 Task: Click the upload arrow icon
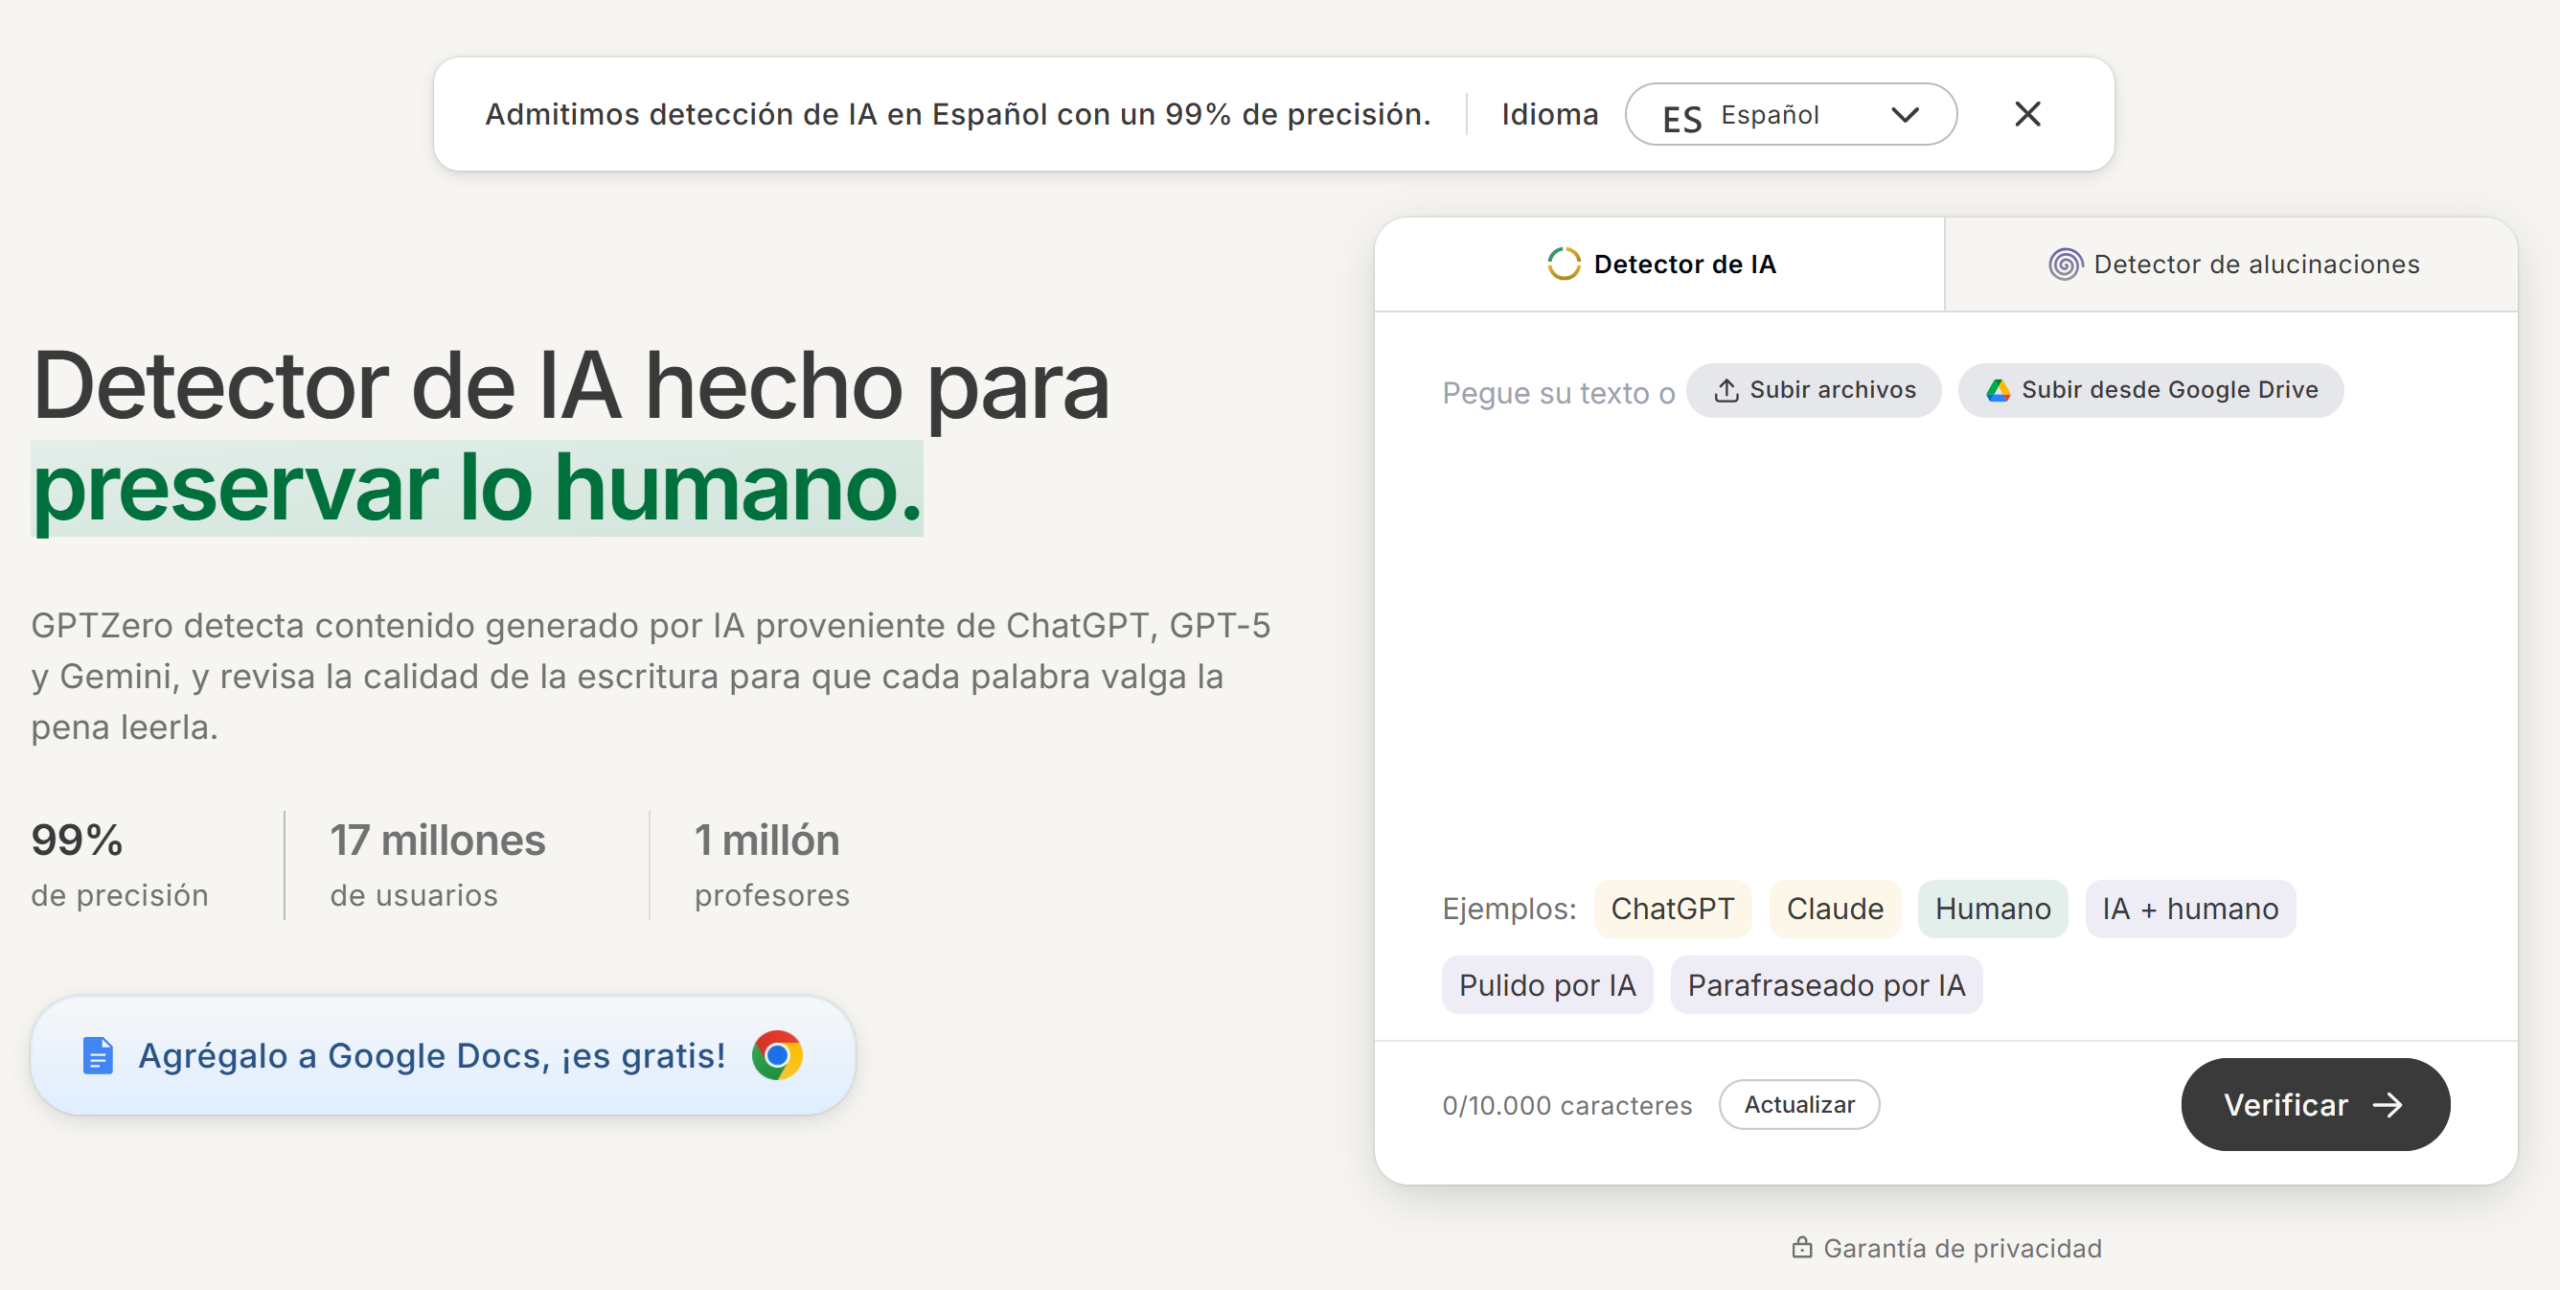pyautogui.click(x=1726, y=390)
